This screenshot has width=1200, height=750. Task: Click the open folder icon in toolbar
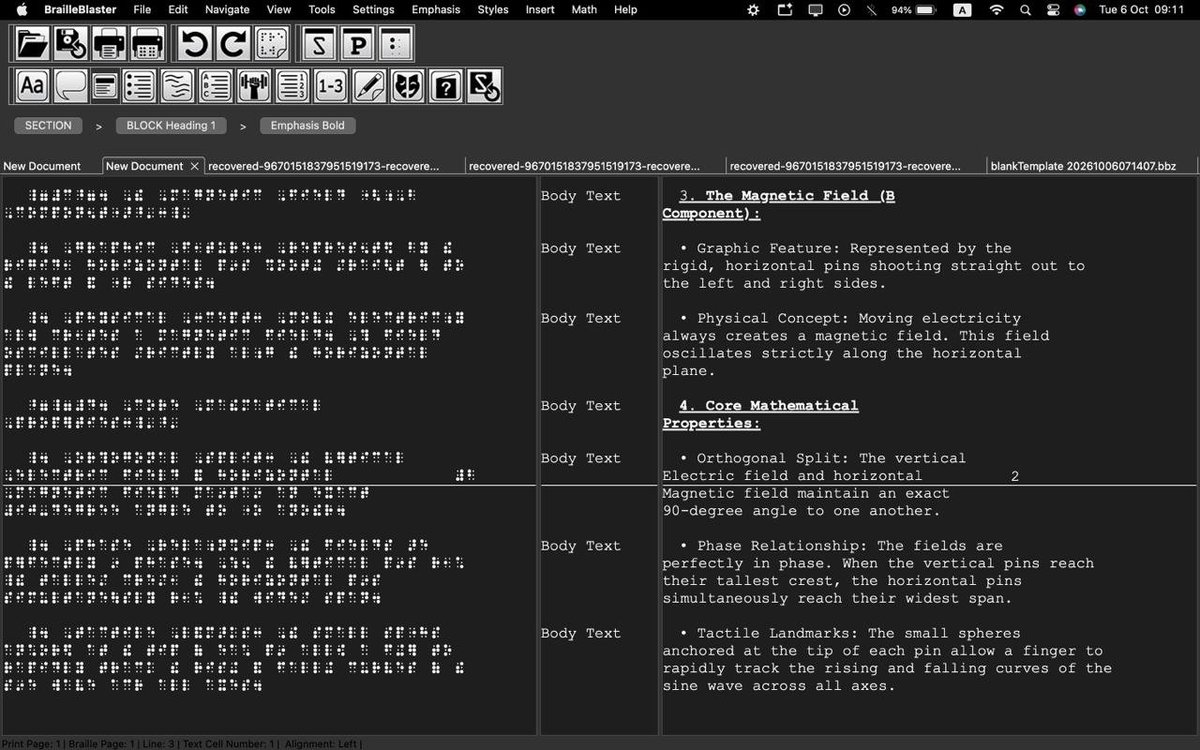tap(32, 44)
